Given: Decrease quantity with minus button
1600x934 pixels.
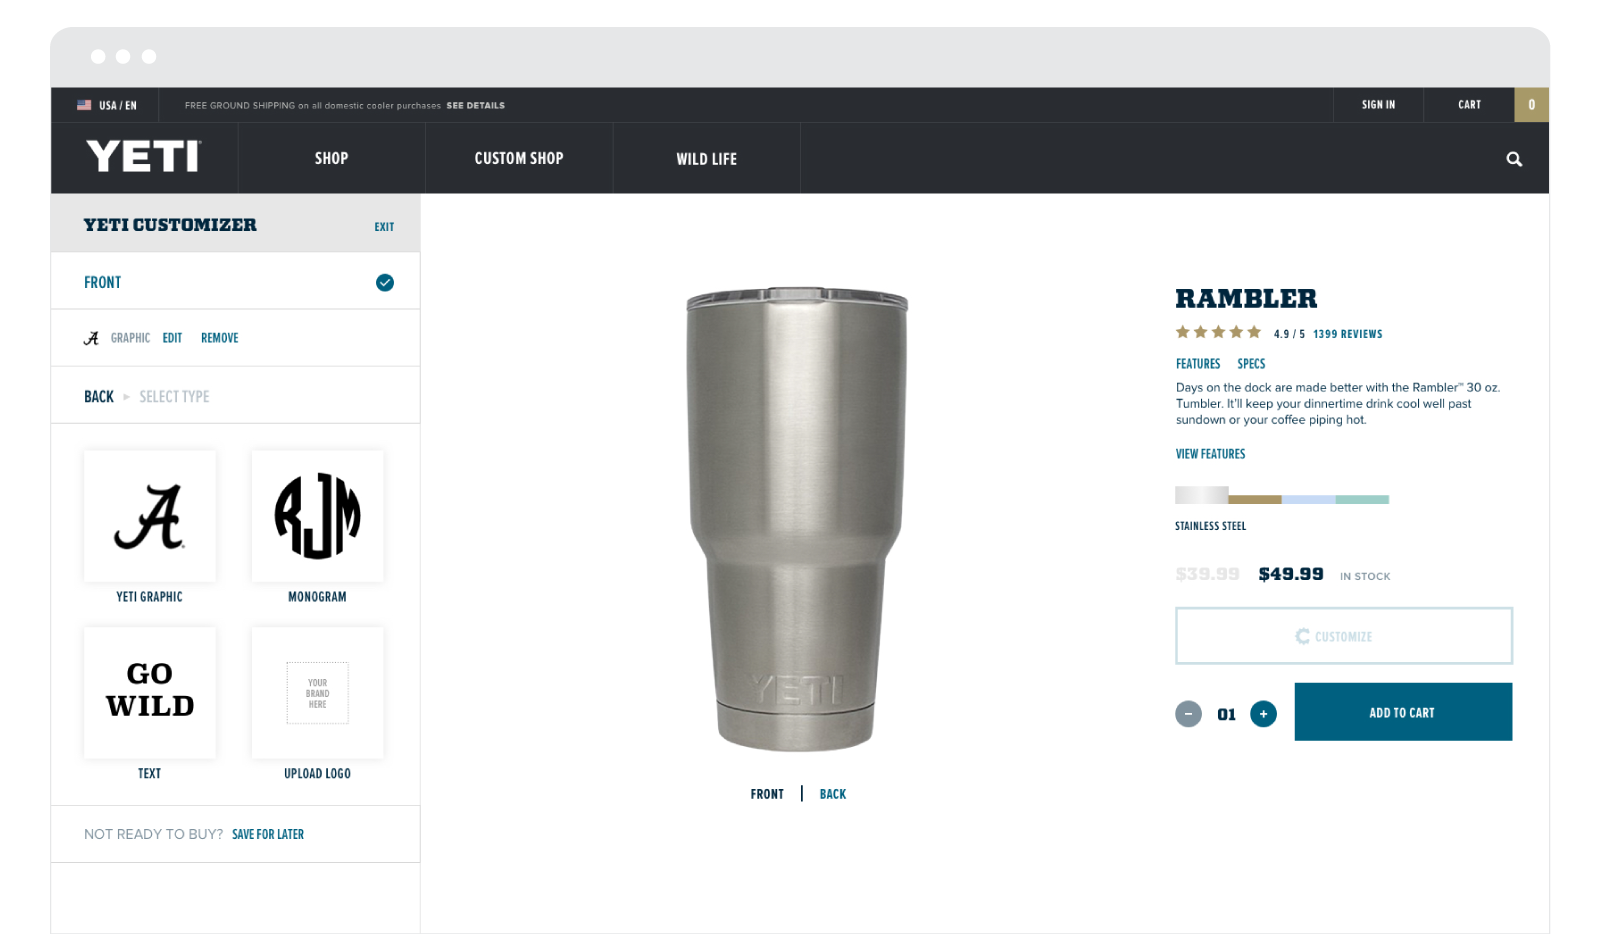Looking at the screenshot, I should pyautogui.click(x=1188, y=714).
